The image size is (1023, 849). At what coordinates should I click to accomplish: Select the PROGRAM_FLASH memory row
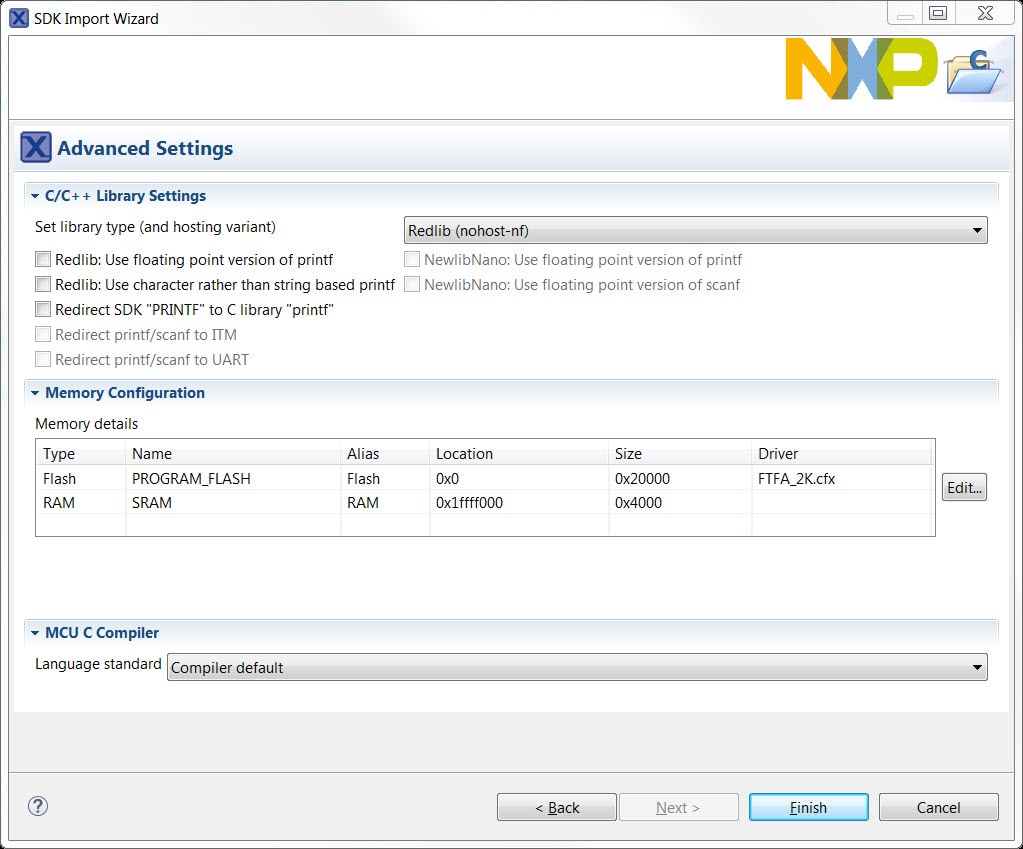click(x=191, y=478)
